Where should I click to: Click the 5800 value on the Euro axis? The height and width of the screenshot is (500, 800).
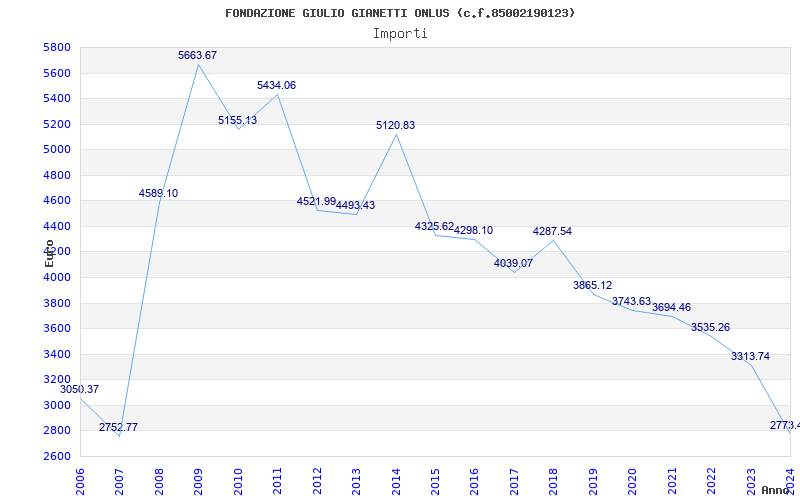(x=57, y=47)
